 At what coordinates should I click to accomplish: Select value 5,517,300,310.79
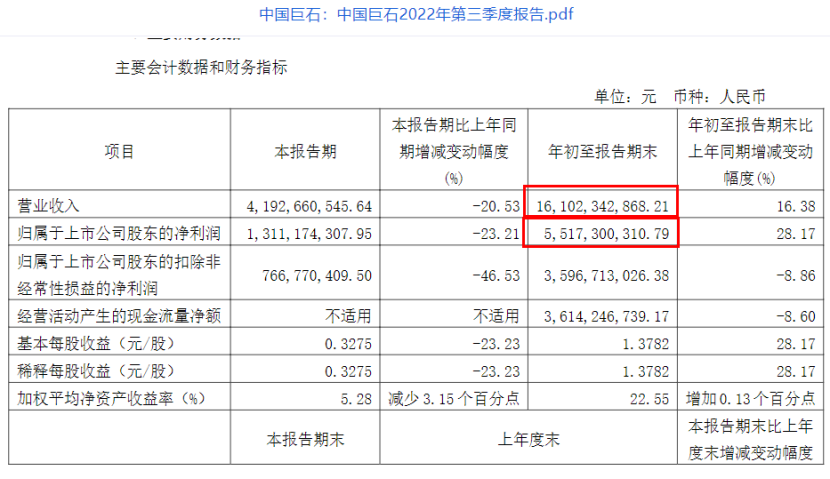coord(607,233)
